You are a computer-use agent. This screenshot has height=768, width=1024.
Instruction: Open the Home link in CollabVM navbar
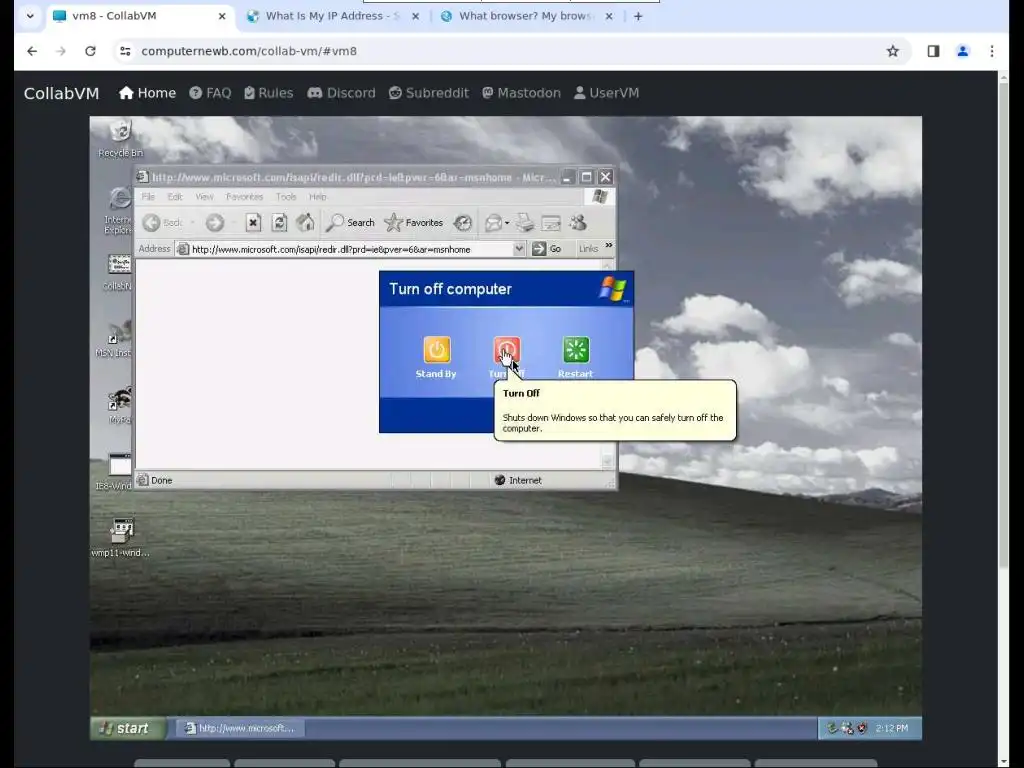[x=148, y=93]
